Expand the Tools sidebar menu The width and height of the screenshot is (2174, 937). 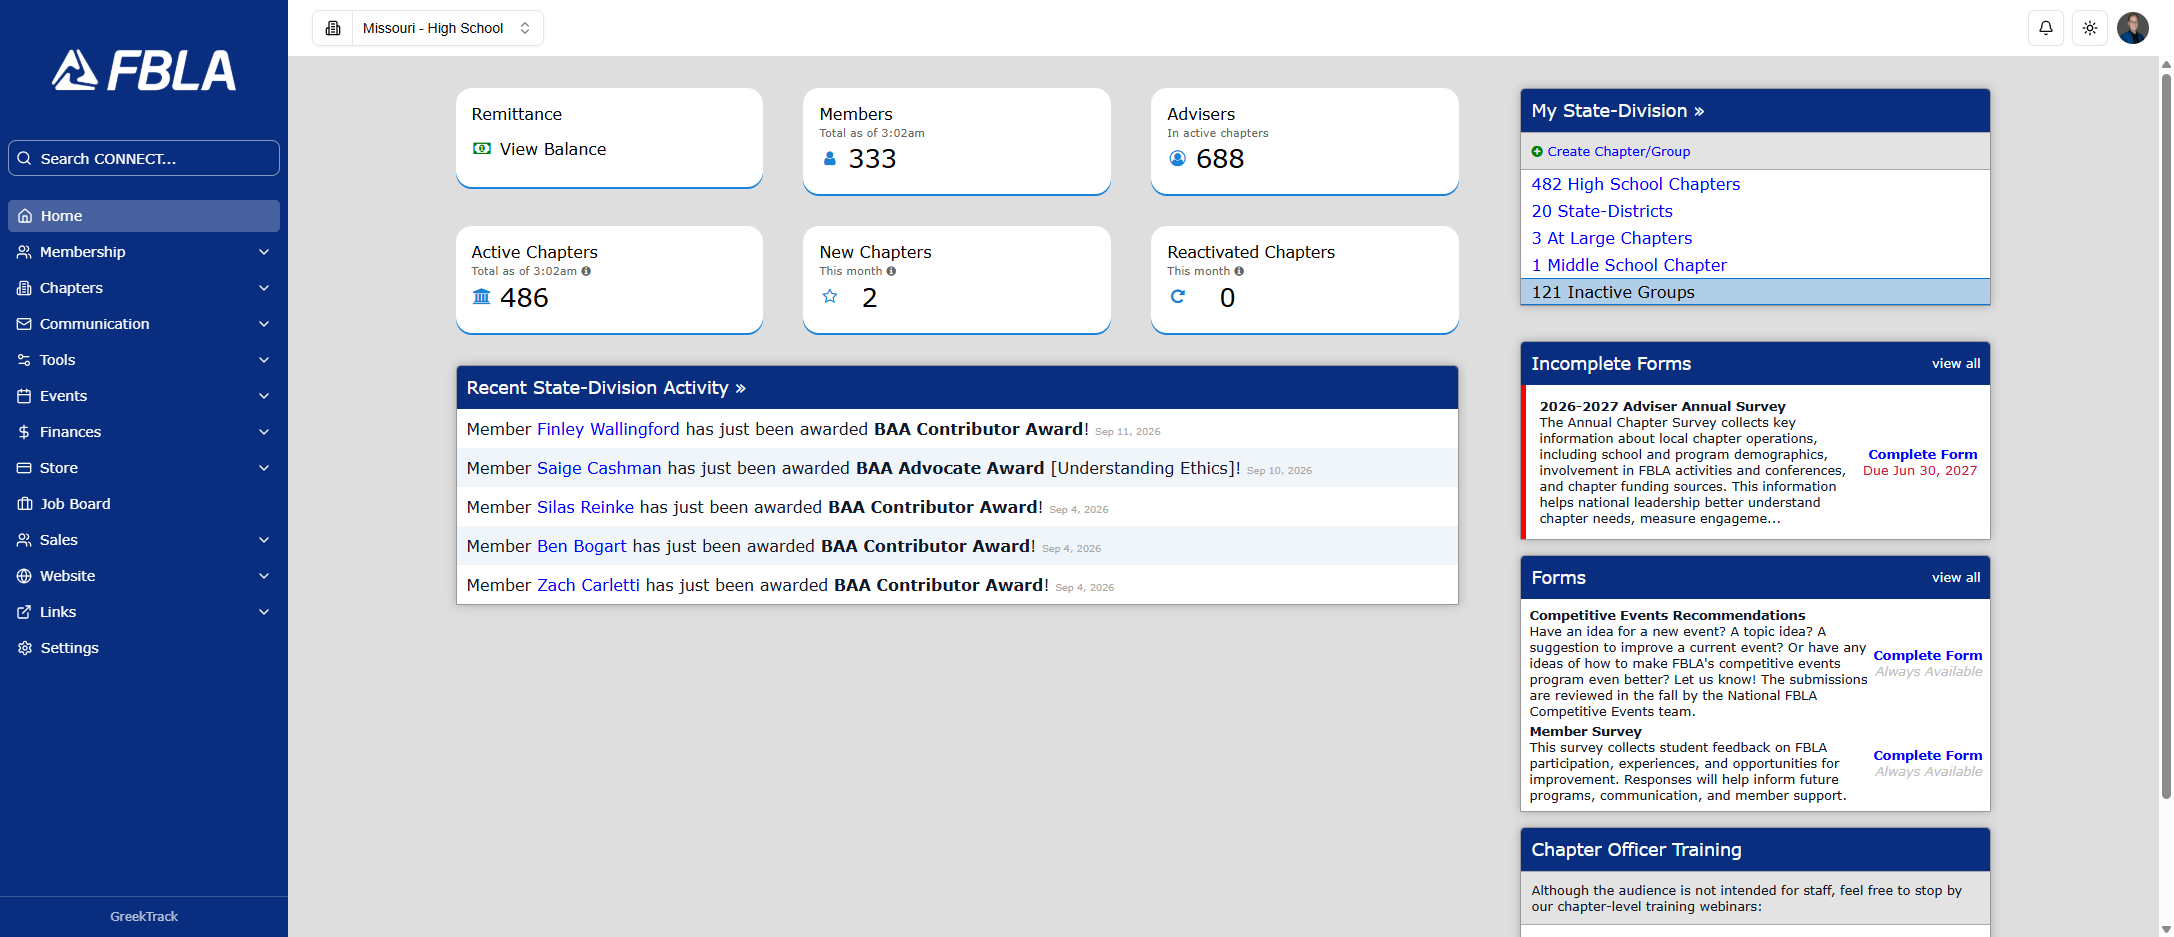(x=144, y=360)
